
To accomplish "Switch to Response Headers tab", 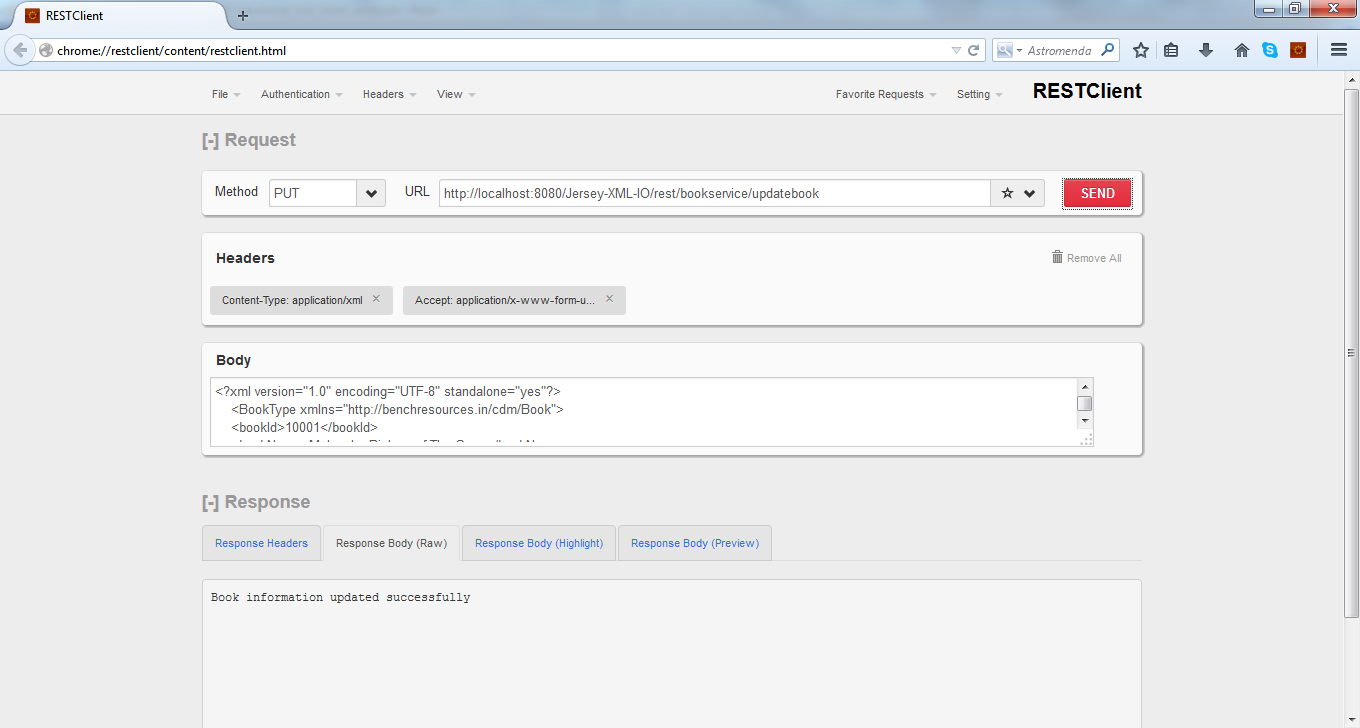I will (261, 543).
